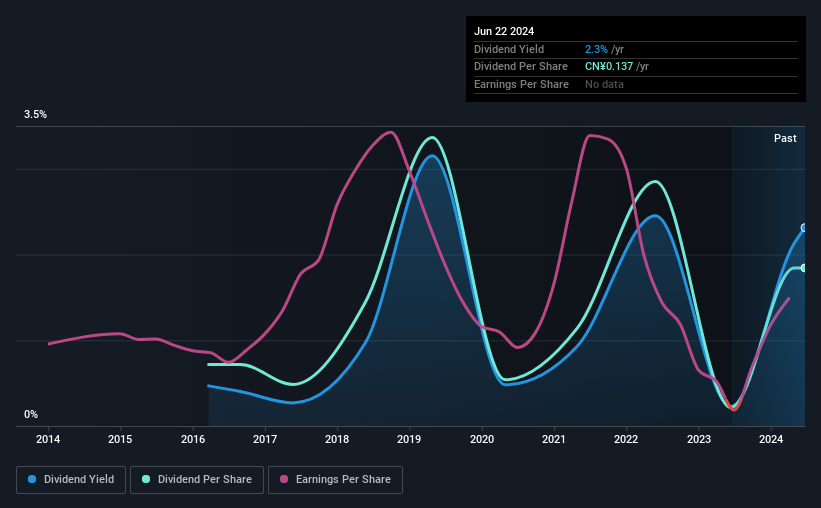Click the 2021 x-axis label
The height and width of the screenshot is (508, 821).
553,439
